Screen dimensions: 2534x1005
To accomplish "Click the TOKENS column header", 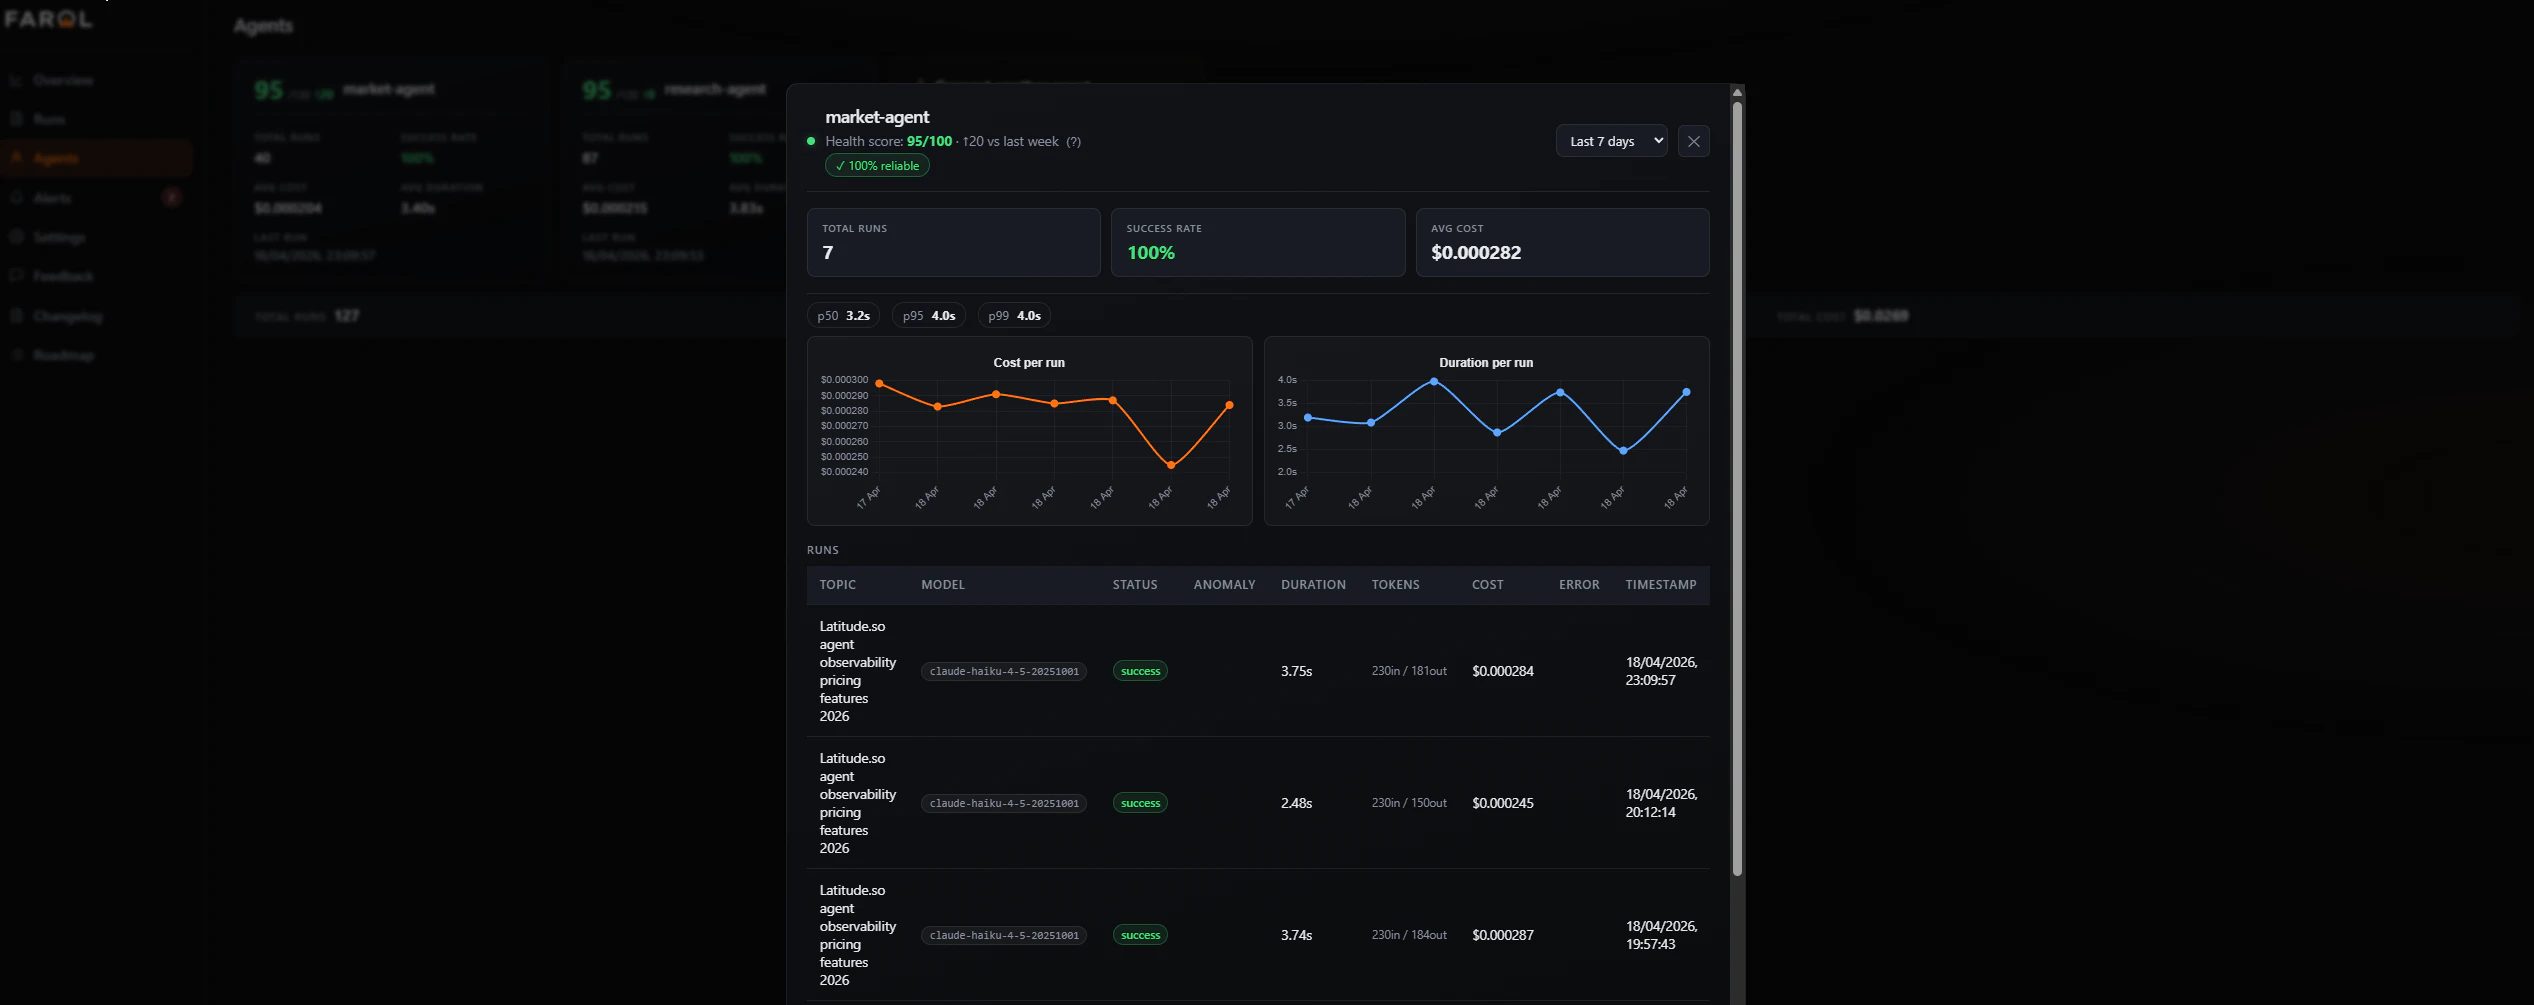I will [1395, 585].
